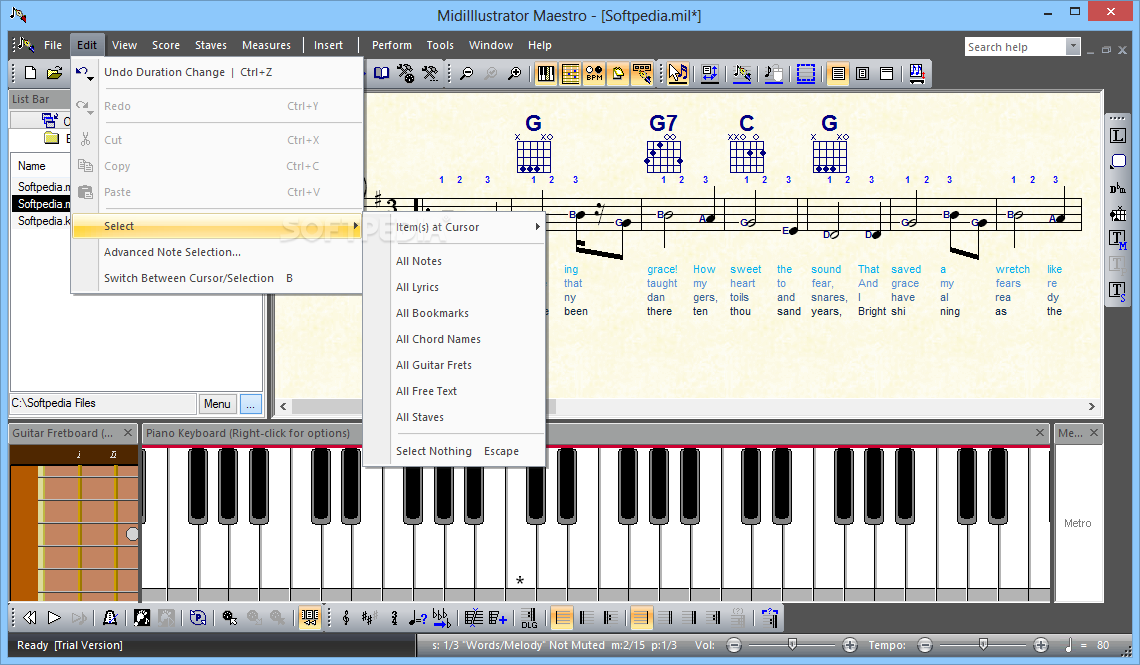Click the chord name 'Db m' tool
The width and height of the screenshot is (1140, 665).
1117,188
